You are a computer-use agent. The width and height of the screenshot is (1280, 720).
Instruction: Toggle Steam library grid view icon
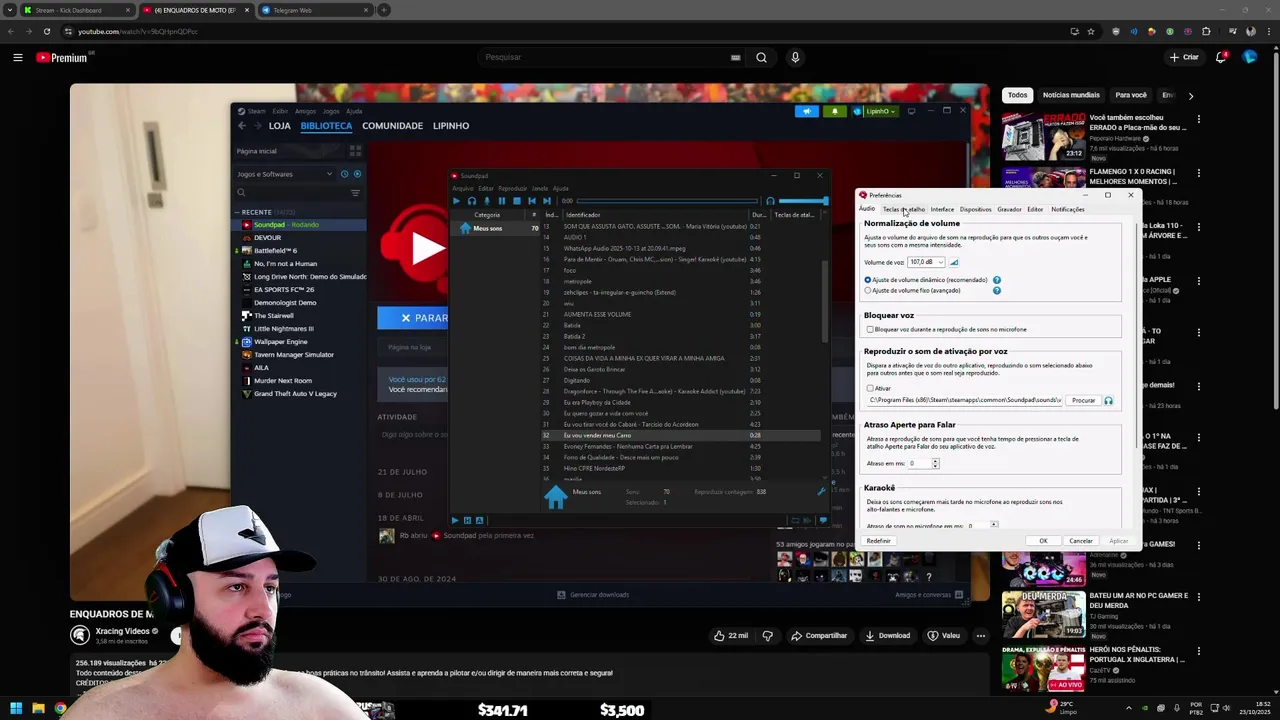pyautogui.click(x=355, y=151)
